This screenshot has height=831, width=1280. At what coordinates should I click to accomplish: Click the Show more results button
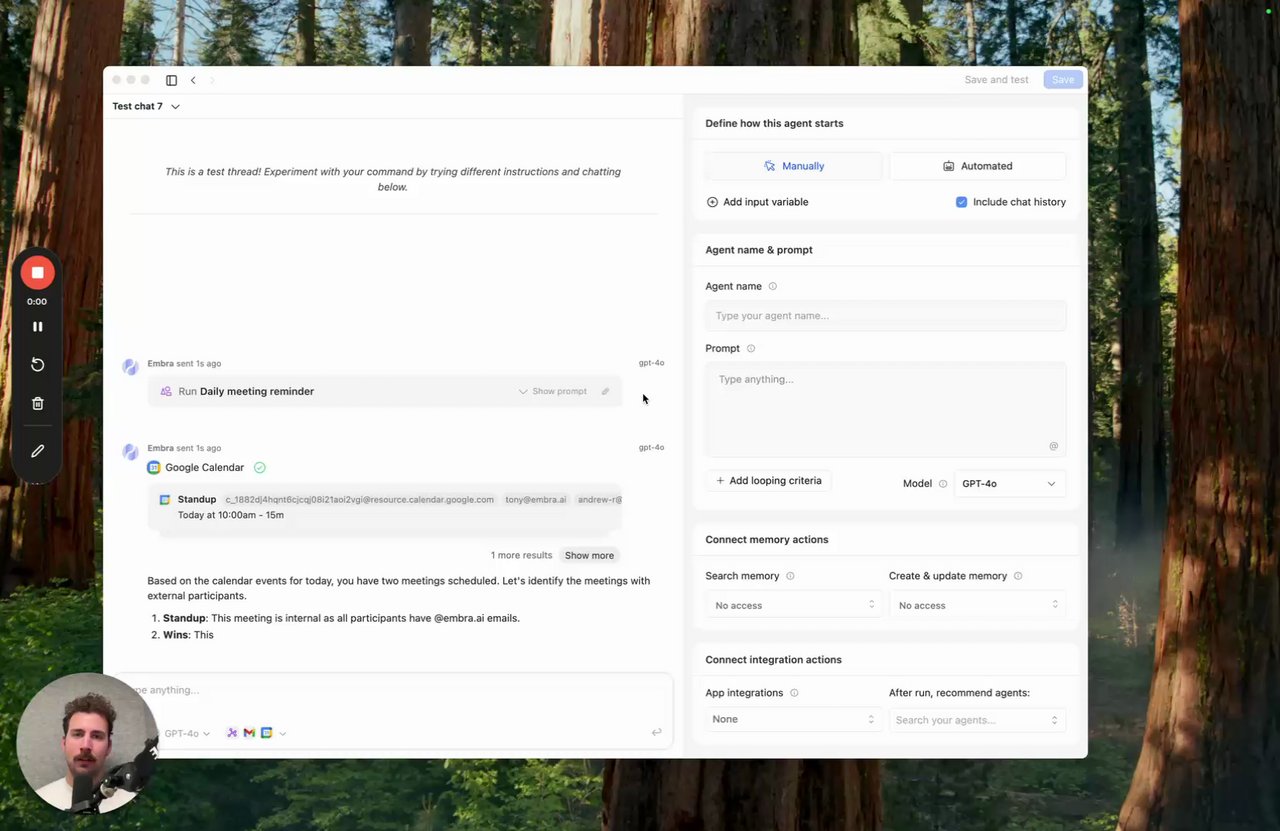click(589, 555)
